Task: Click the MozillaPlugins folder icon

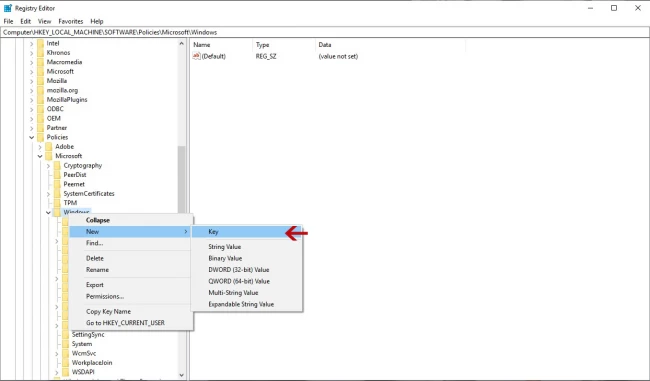Action: click(40, 99)
